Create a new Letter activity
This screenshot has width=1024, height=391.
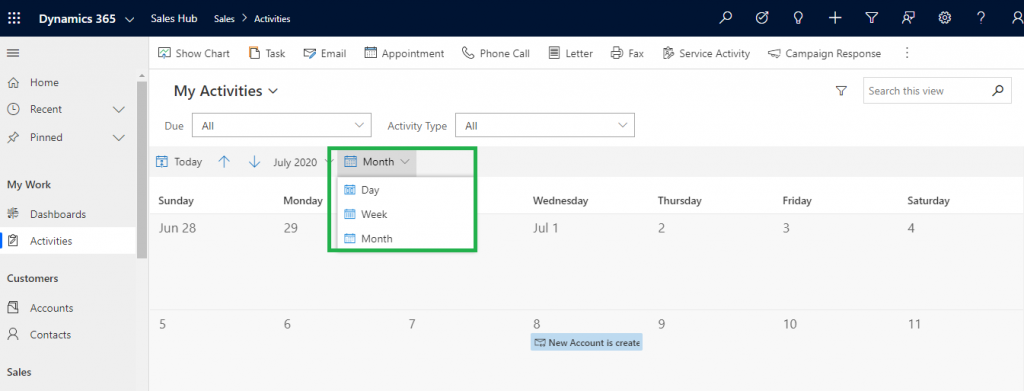571,54
